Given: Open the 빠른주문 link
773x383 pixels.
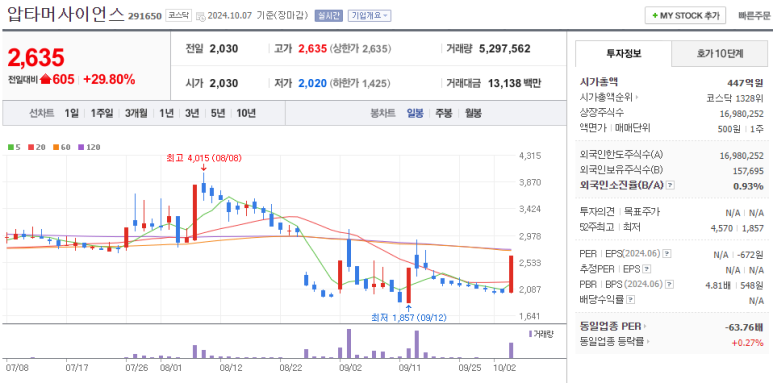Looking at the screenshot, I should [754, 15].
